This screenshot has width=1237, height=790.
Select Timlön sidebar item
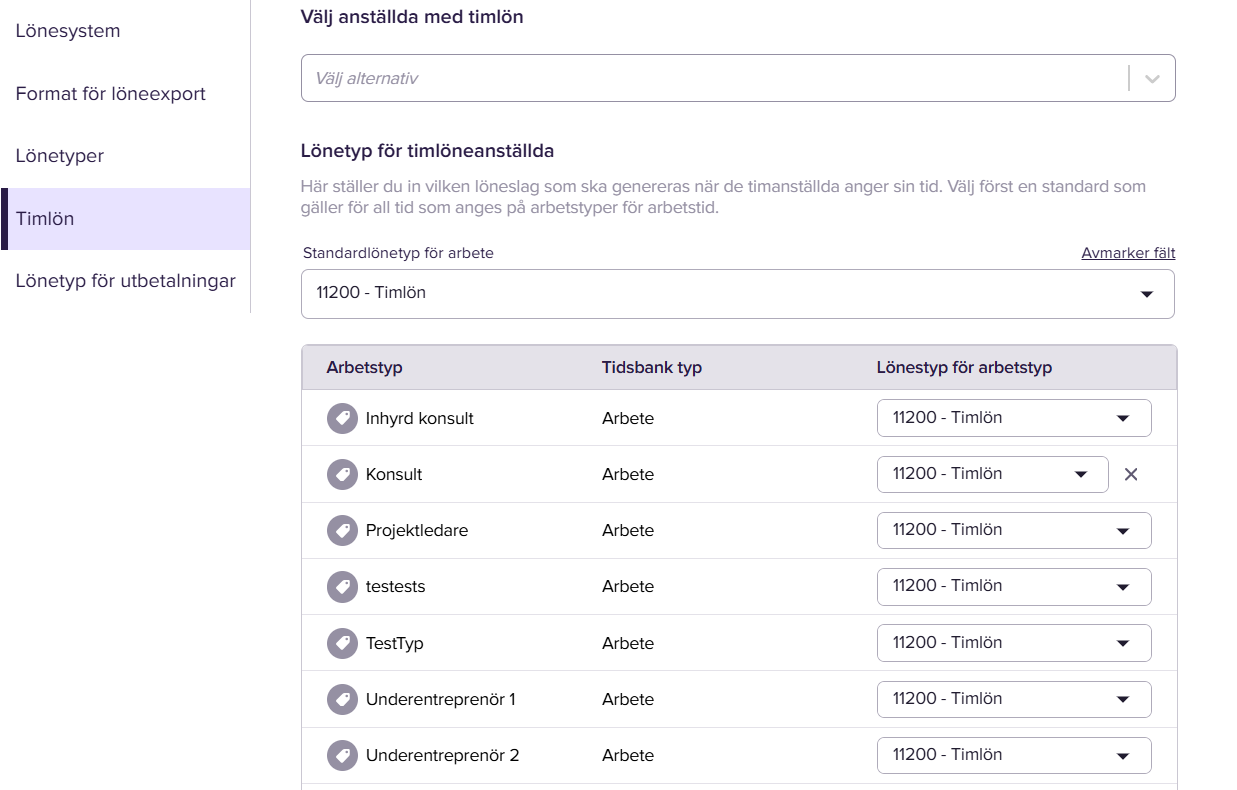point(126,219)
